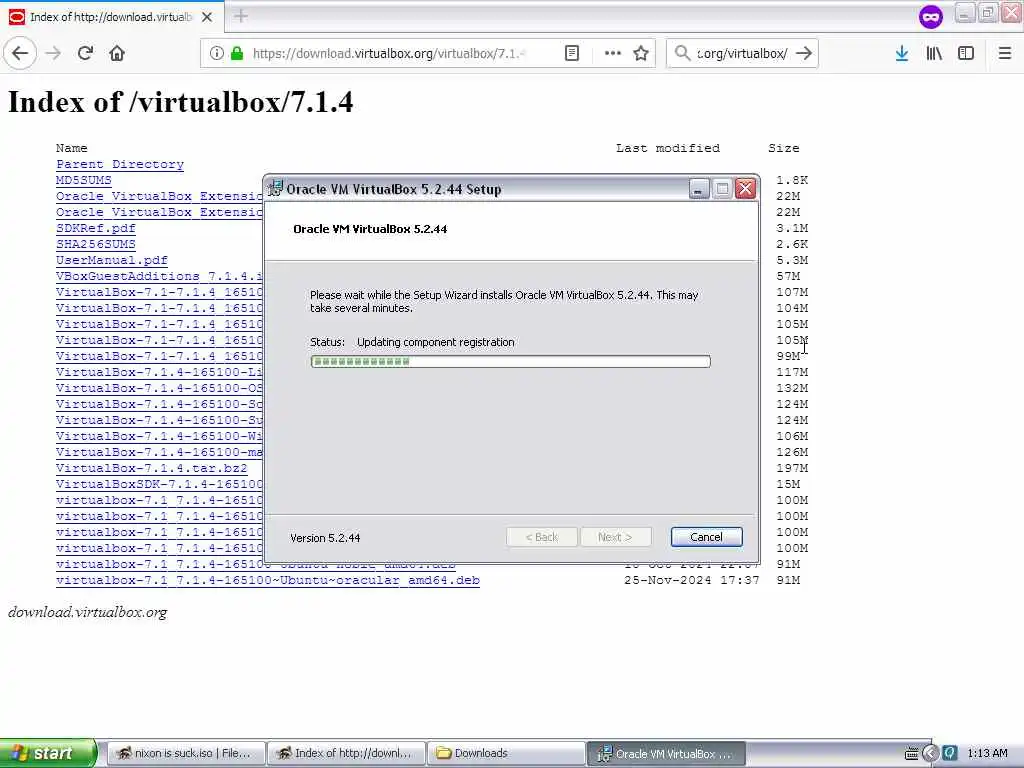Viewport: 1024px width, 768px height.
Task: Close the VirtualBox Setup dialog
Action: [745, 189]
